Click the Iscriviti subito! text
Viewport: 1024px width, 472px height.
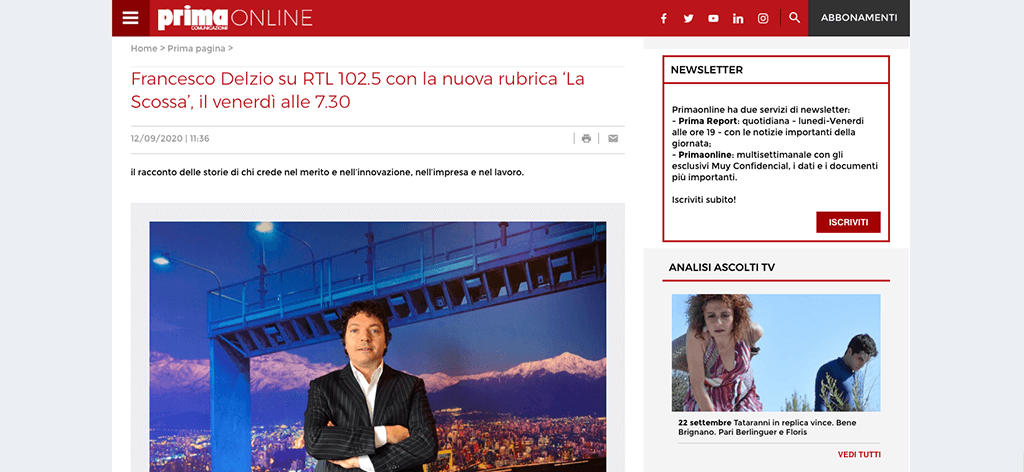(704, 199)
